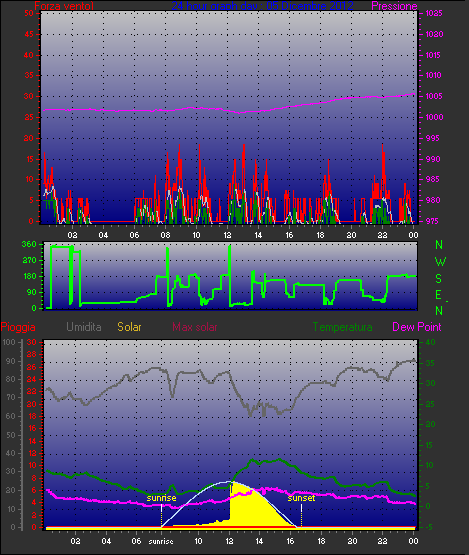Click the magenta 'Dew Point' legend label
Screen dimensions: 469x555
tap(417, 327)
